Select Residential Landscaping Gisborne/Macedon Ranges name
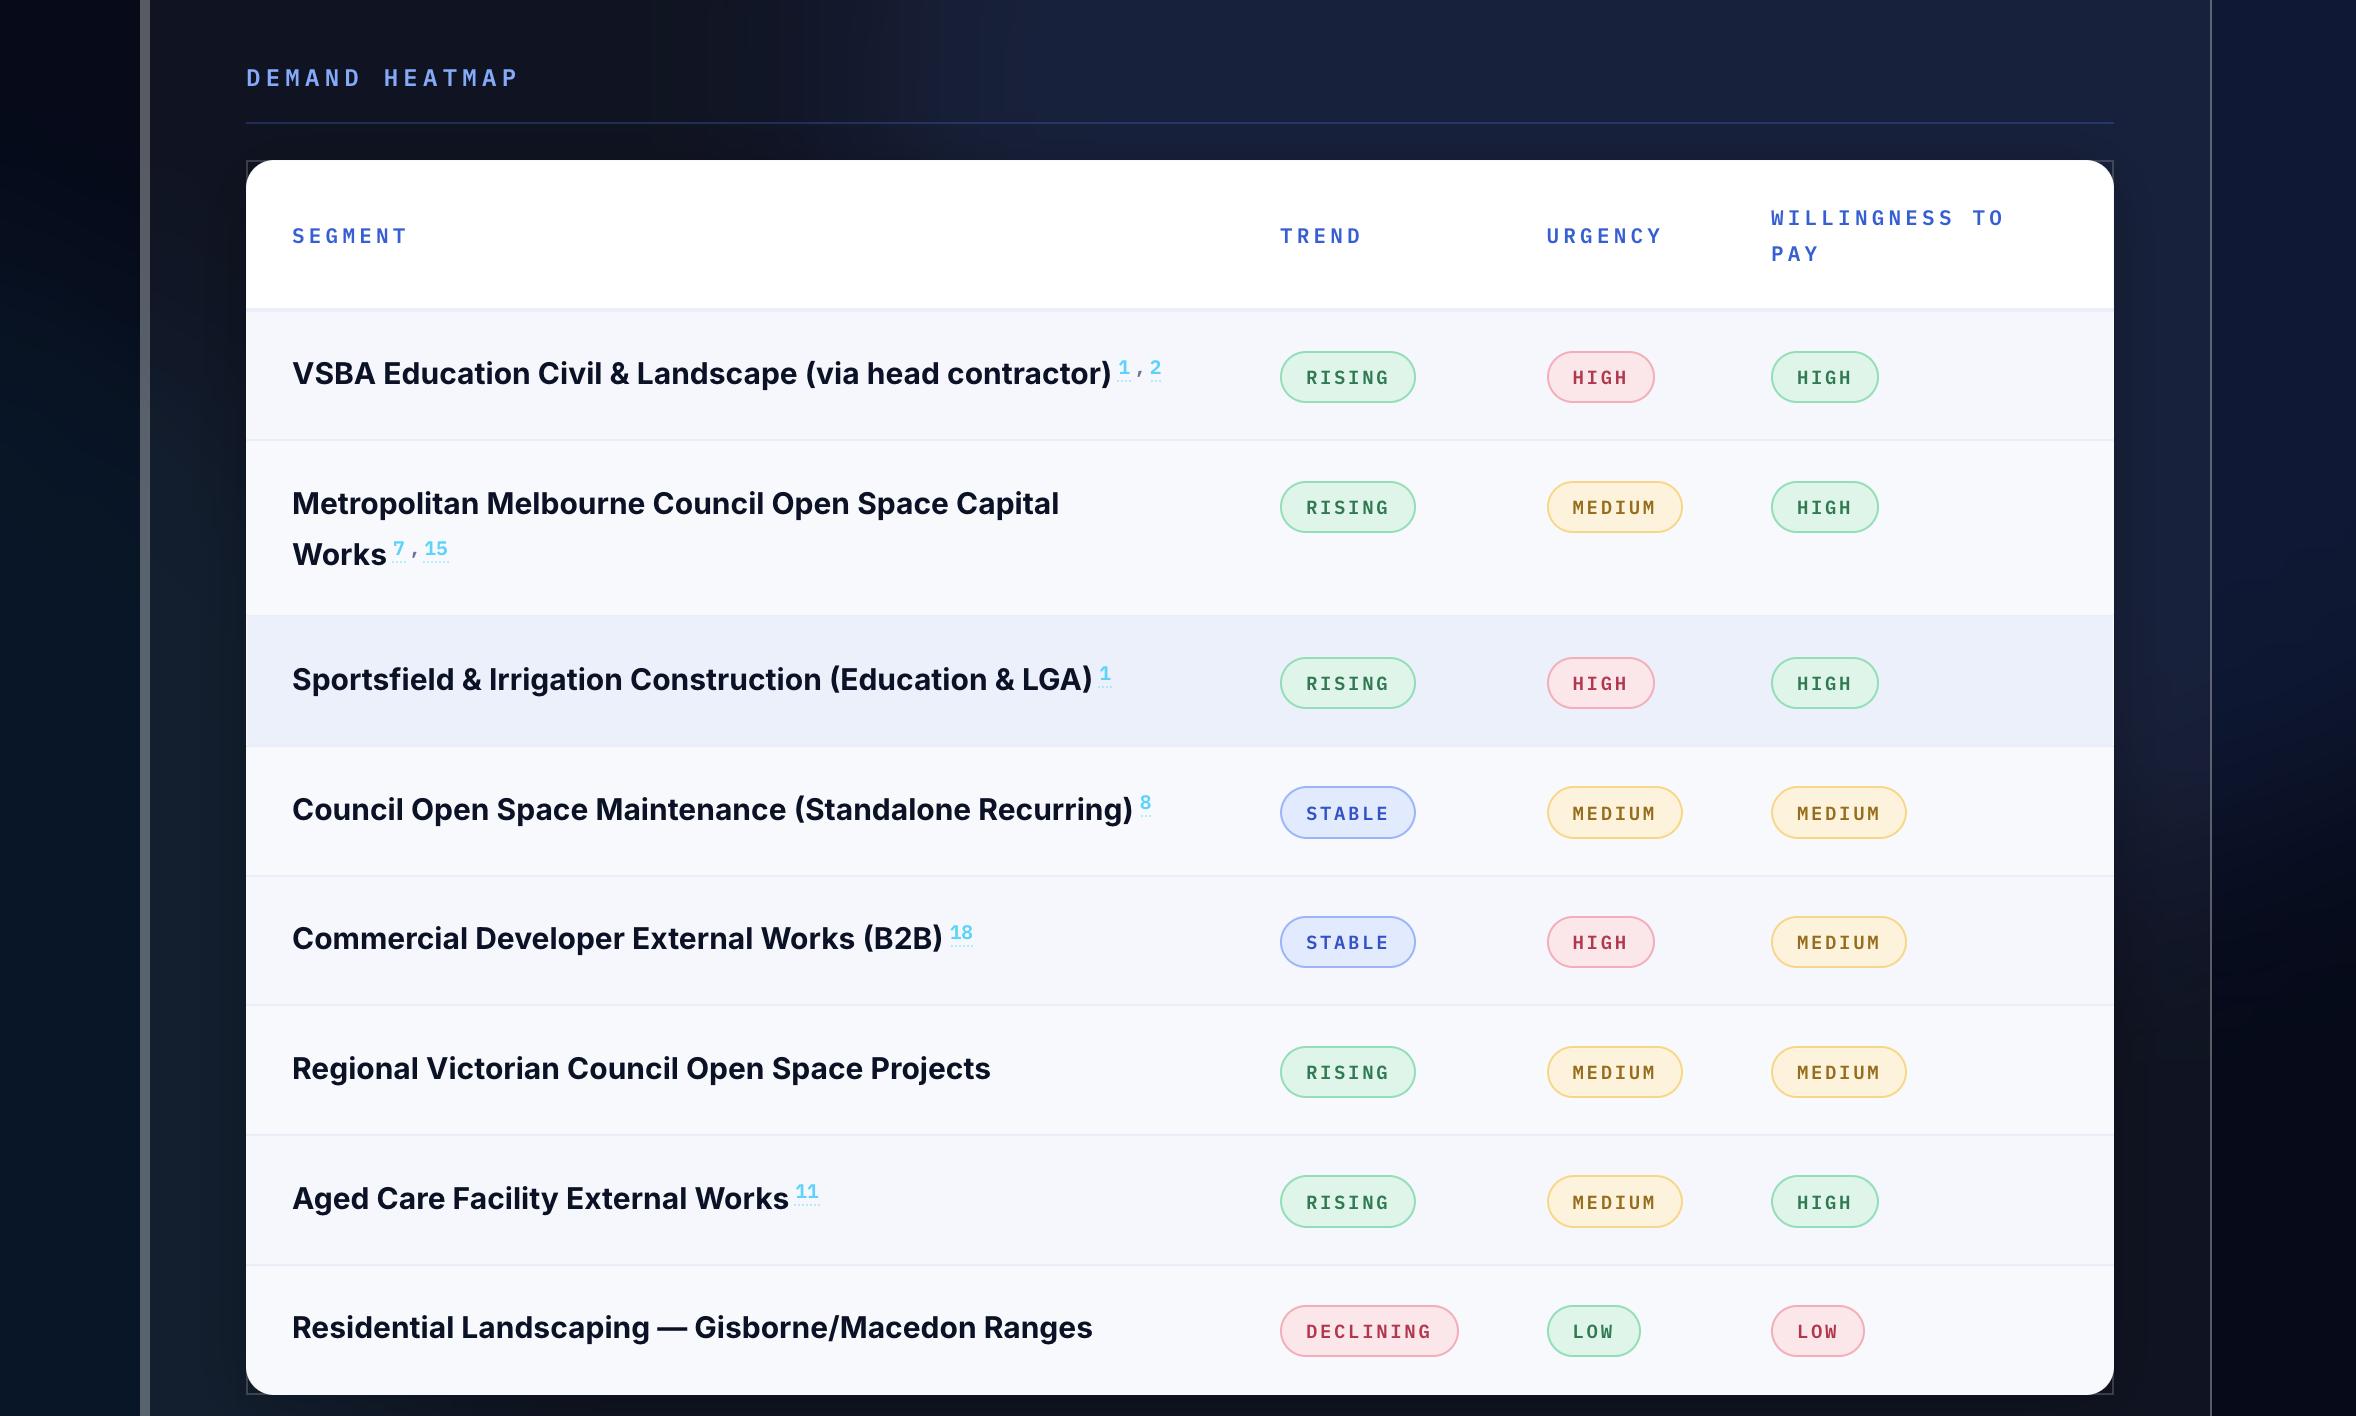 tap(692, 1328)
